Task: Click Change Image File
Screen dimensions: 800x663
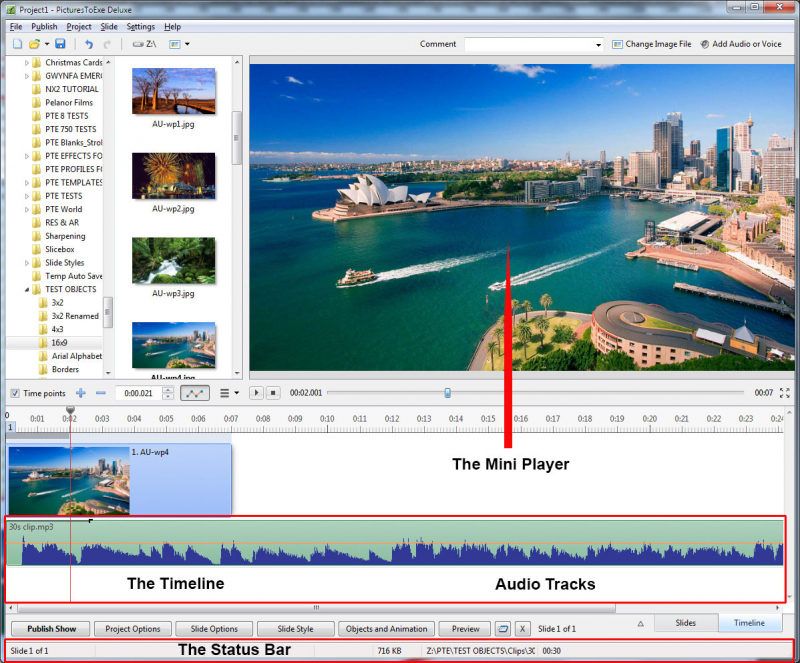Action: [652, 44]
